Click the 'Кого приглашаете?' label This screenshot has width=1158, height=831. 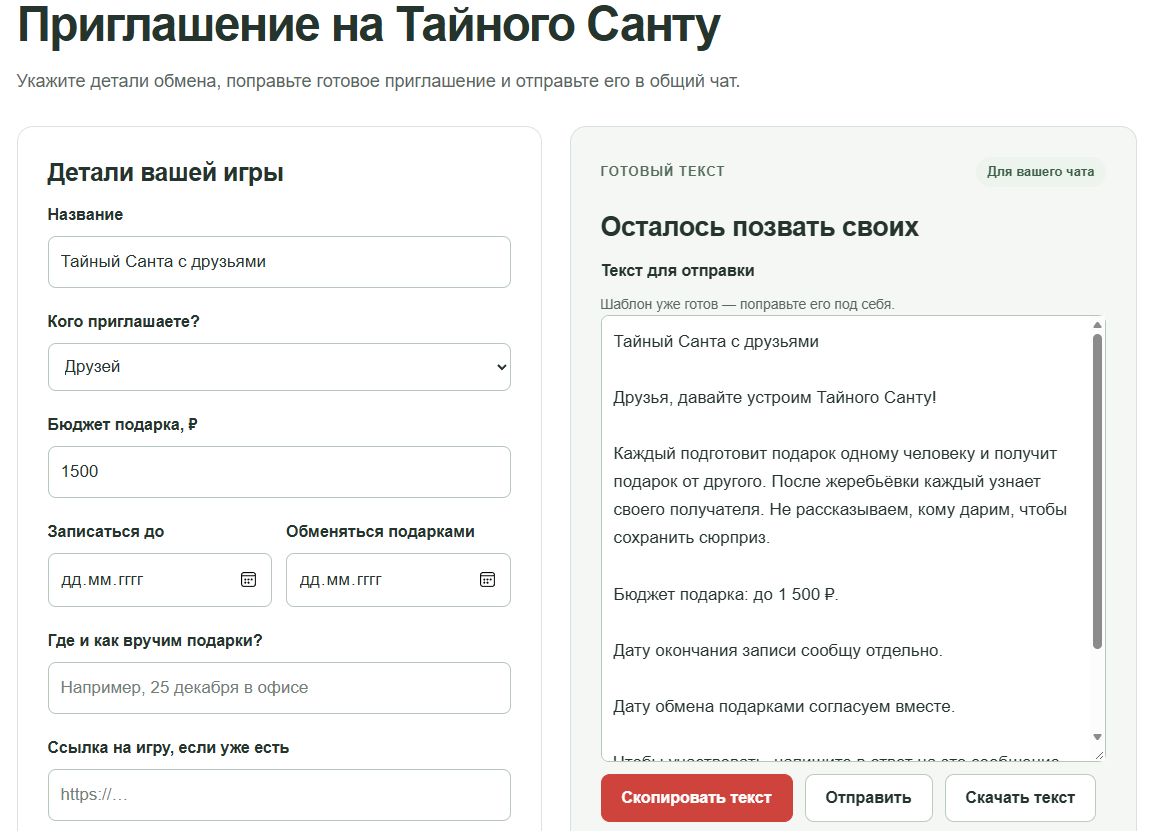click(x=123, y=321)
